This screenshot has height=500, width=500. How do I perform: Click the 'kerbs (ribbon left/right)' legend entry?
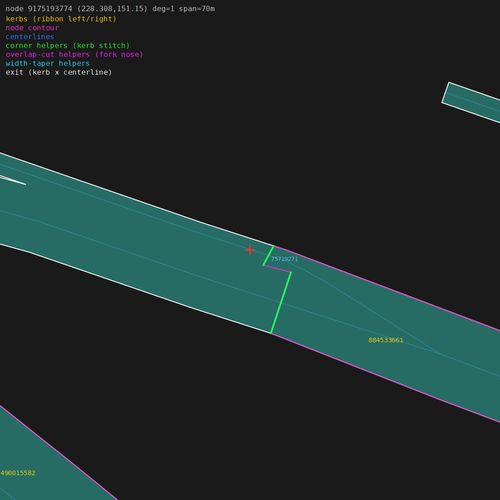[x=61, y=19]
